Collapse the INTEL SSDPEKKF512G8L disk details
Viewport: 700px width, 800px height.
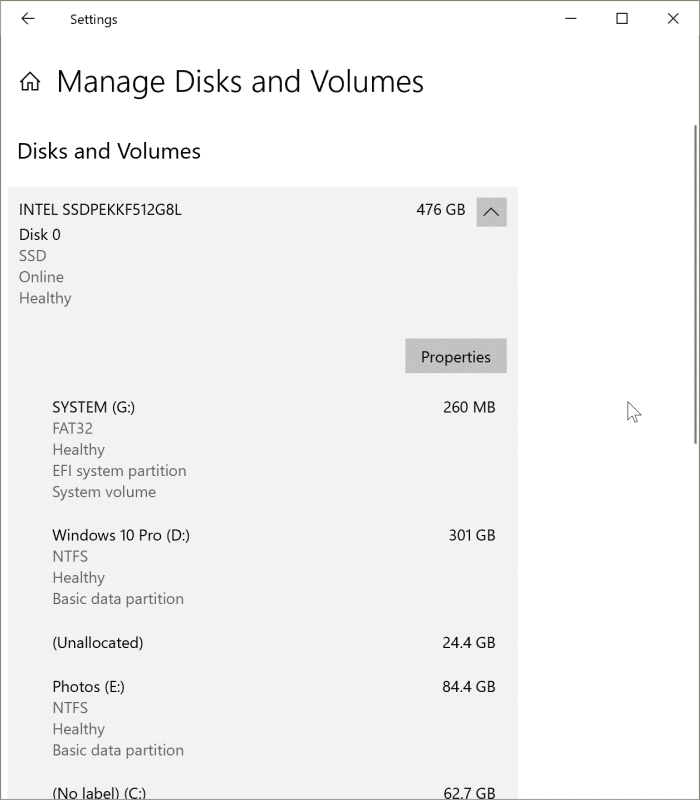(x=490, y=211)
